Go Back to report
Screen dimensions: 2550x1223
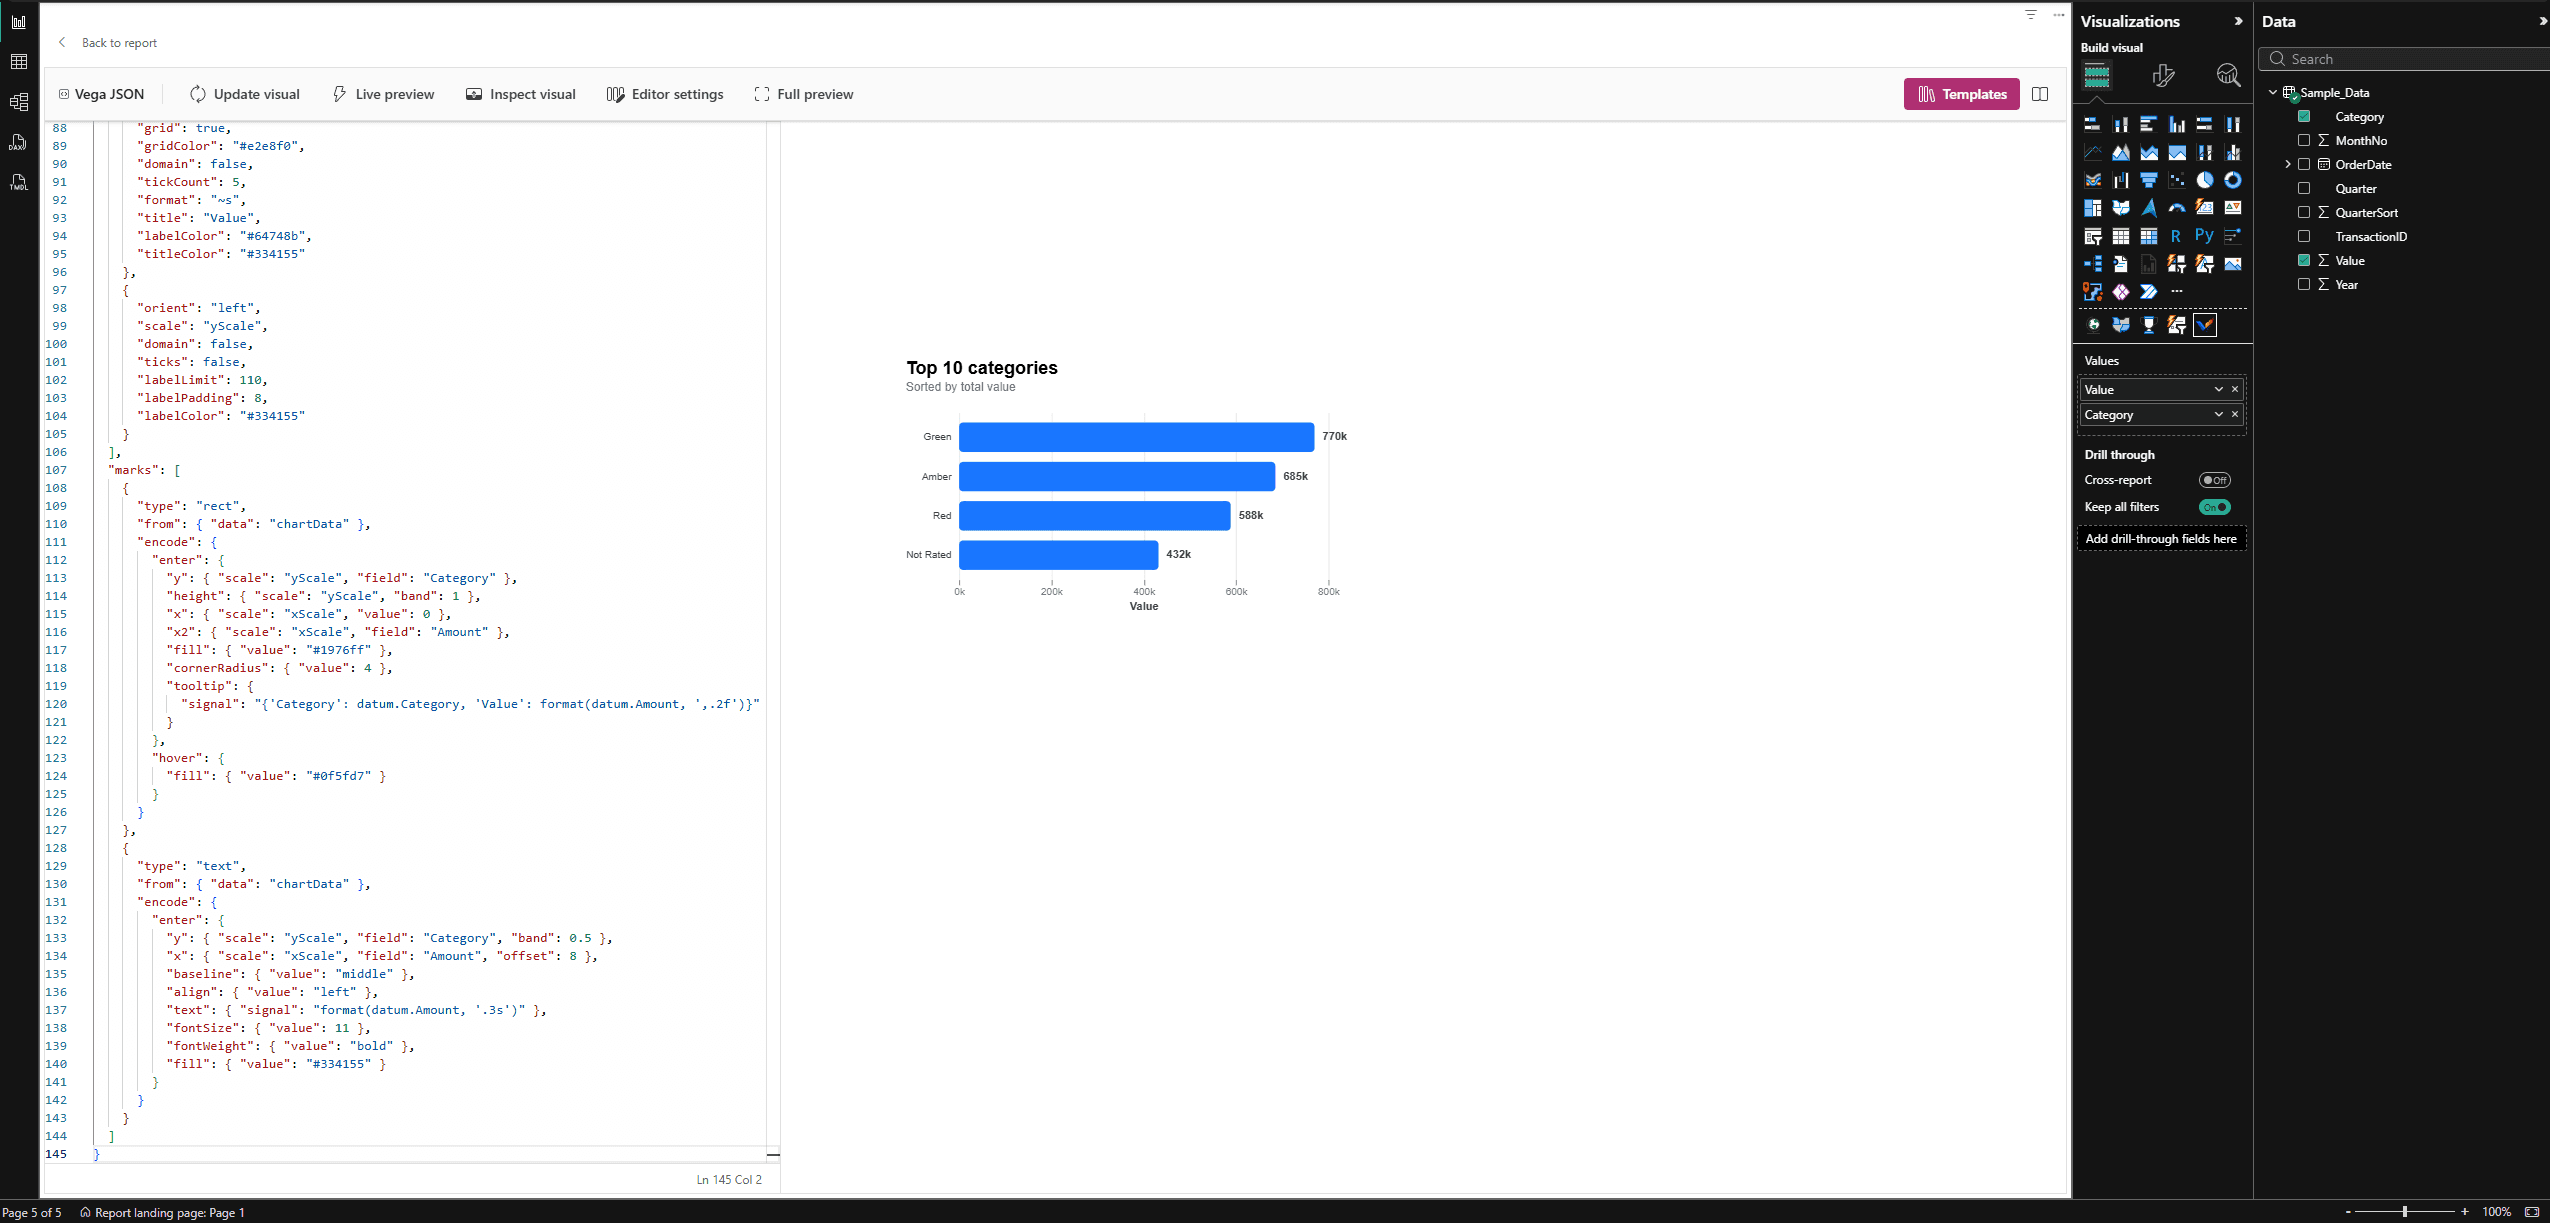pyautogui.click(x=108, y=43)
